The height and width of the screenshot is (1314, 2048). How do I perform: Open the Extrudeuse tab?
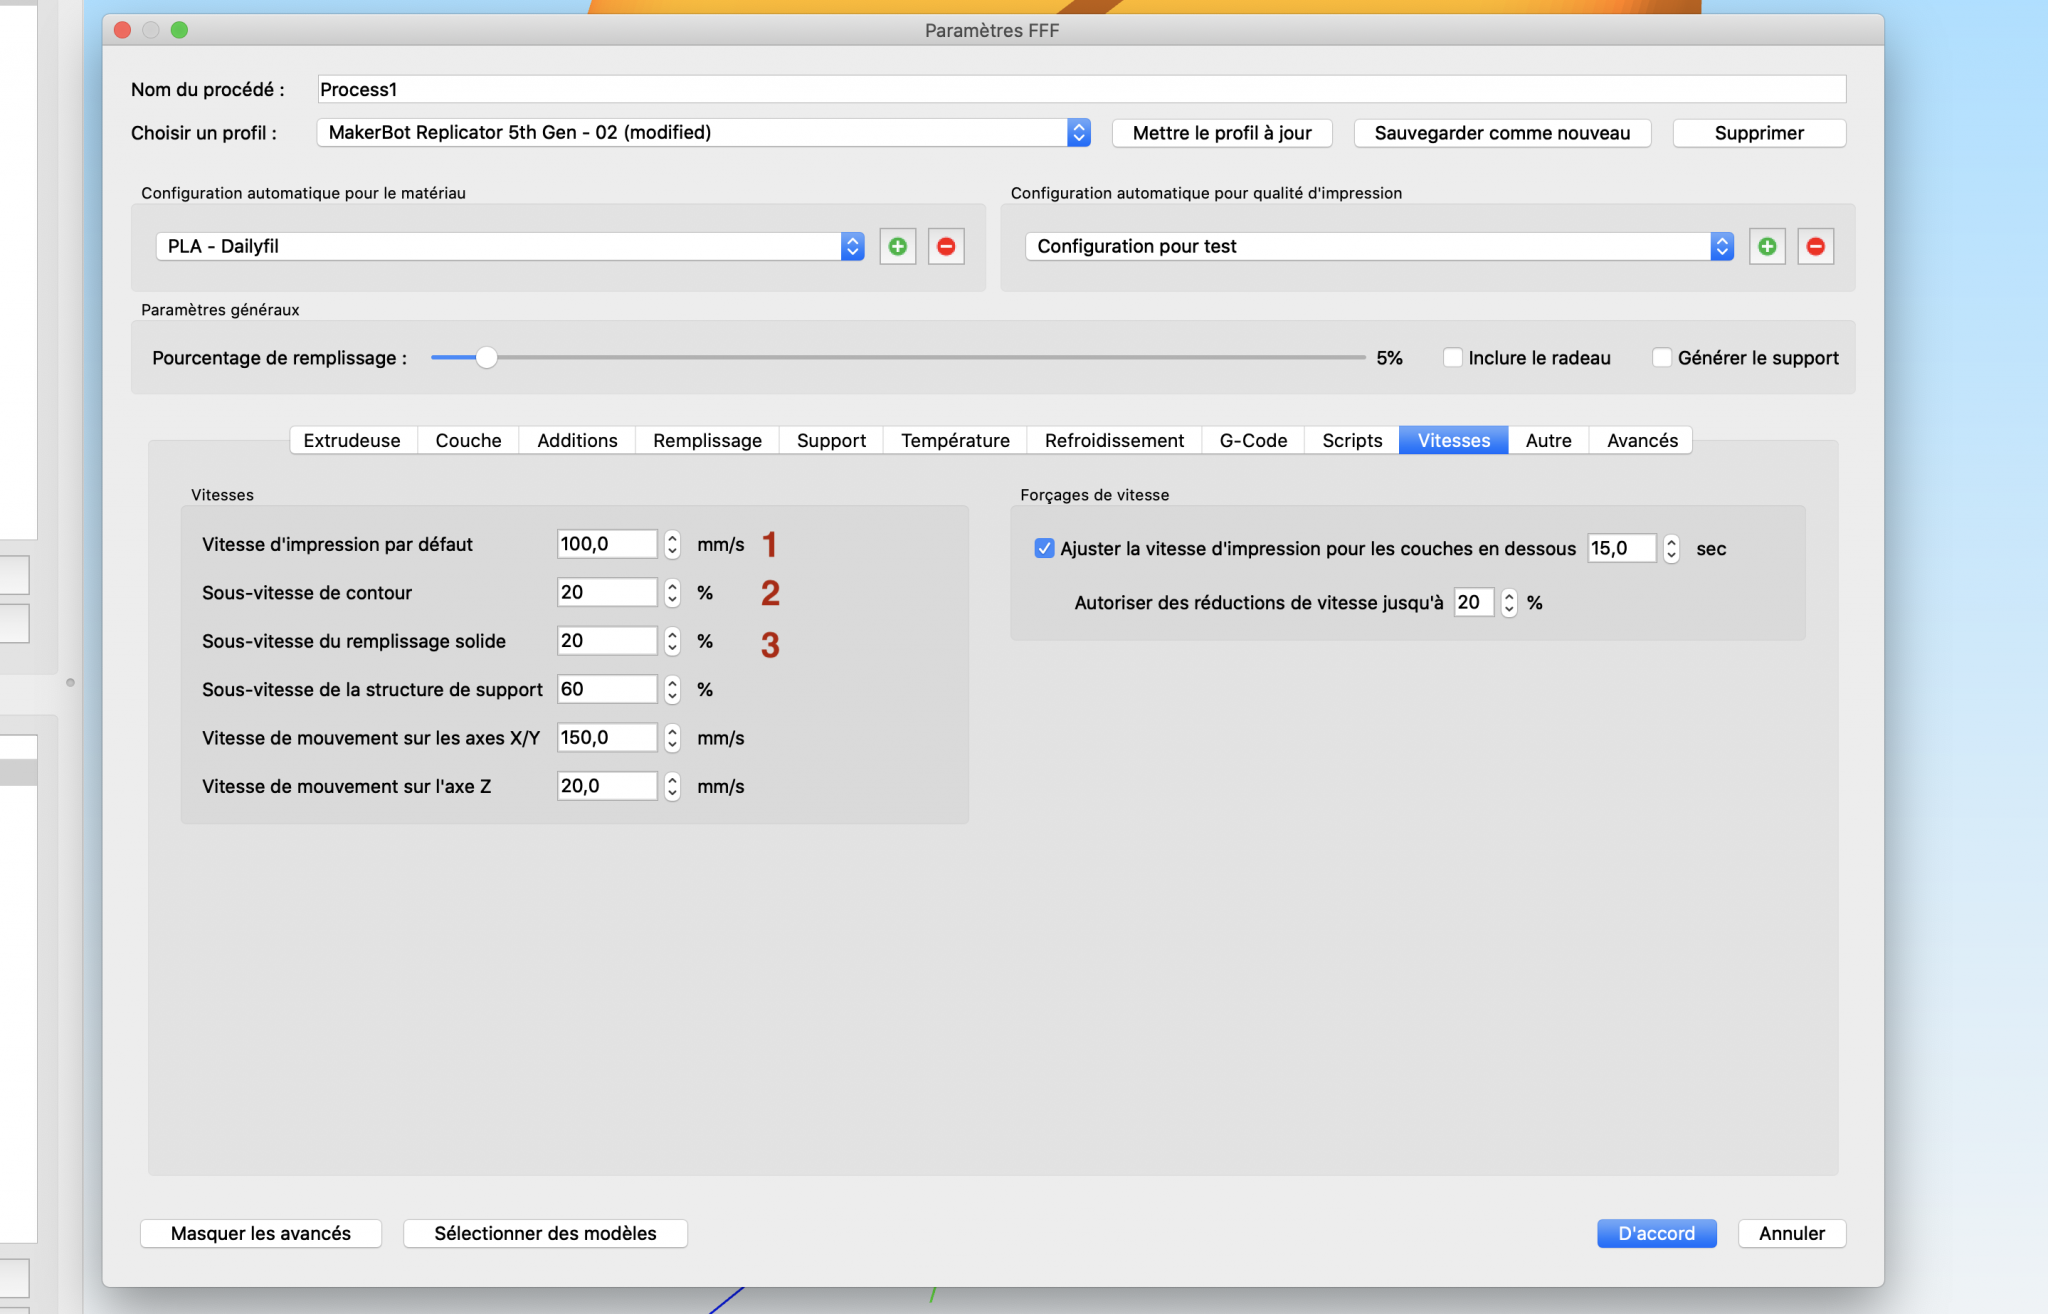(352, 440)
